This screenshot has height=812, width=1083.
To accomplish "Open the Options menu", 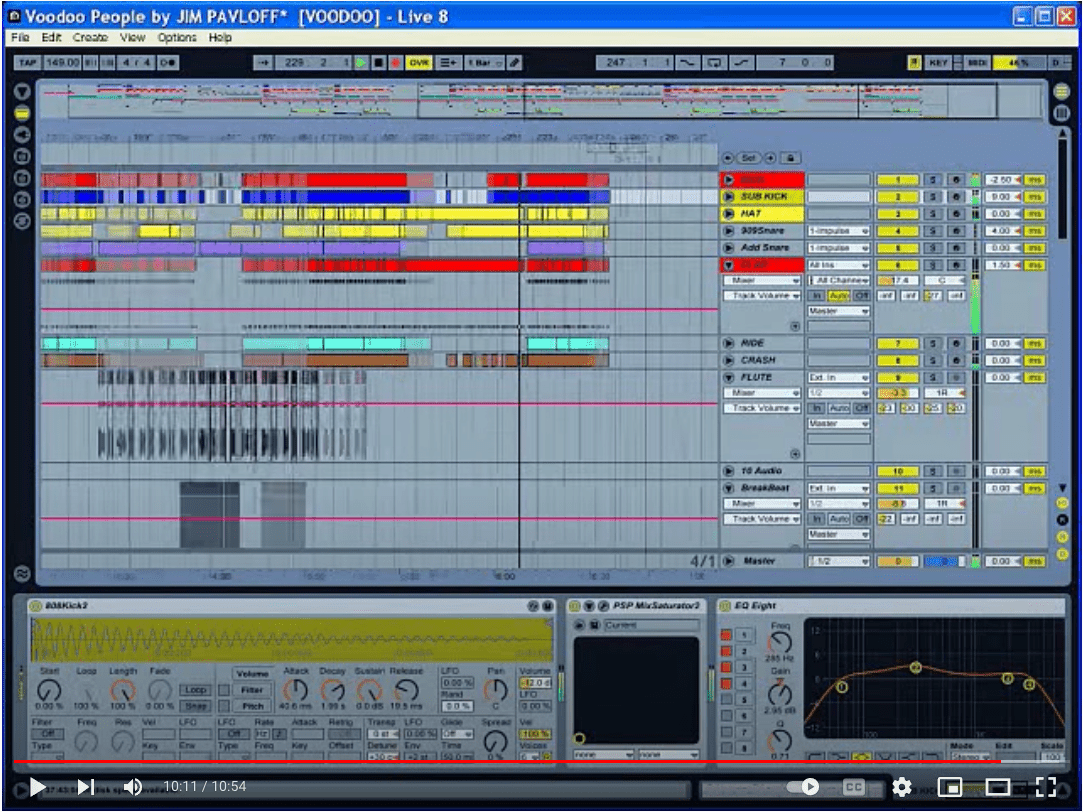I will coord(176,37).
